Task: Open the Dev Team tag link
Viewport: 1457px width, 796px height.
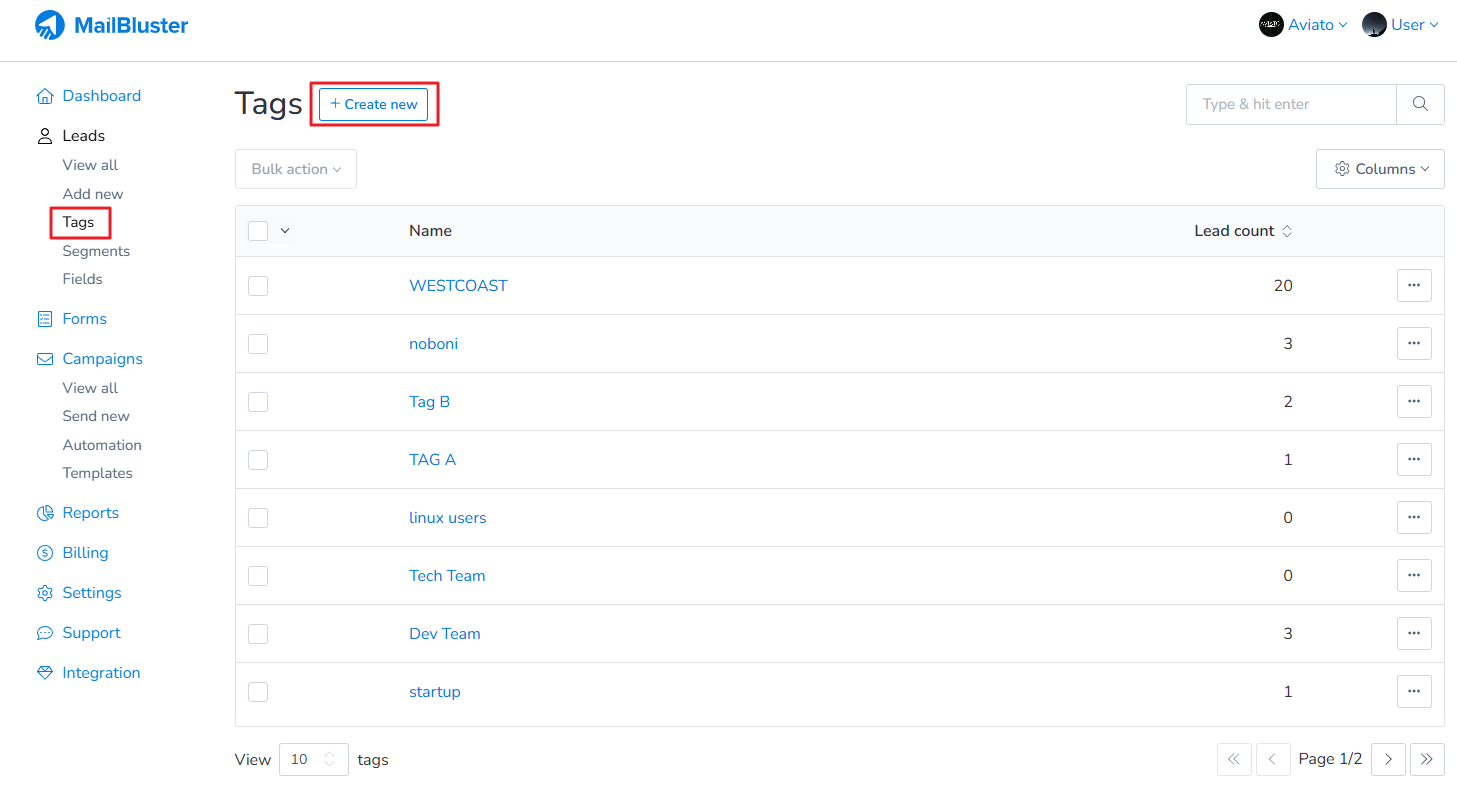Action: 445,633
